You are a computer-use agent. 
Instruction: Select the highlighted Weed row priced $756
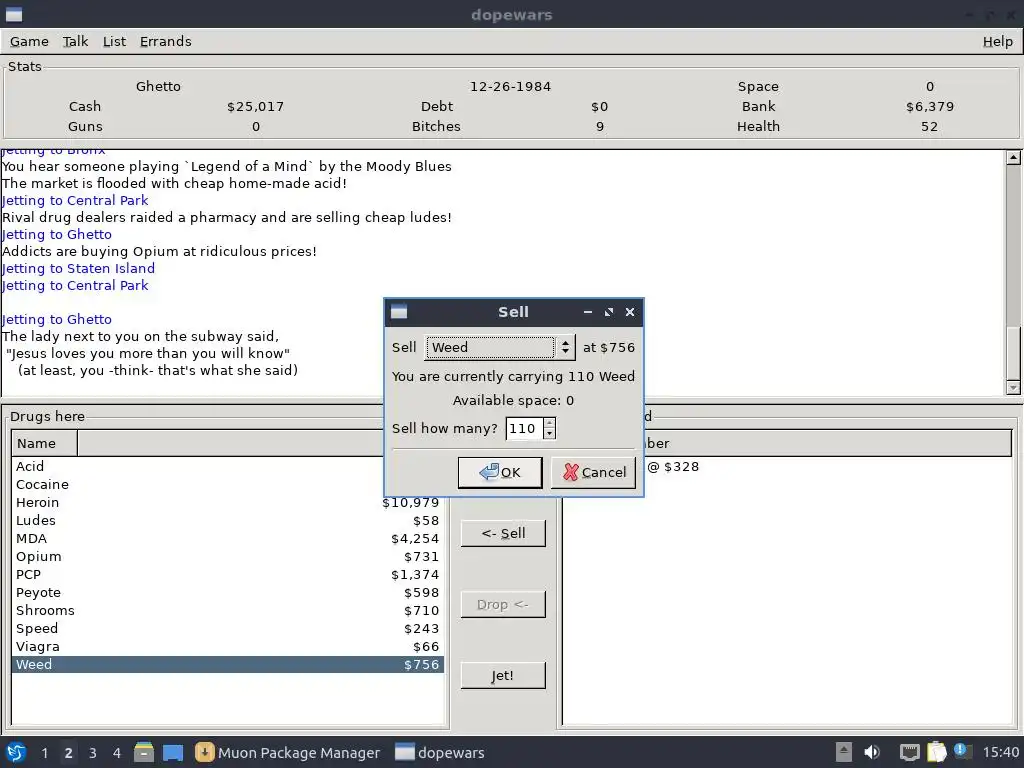(228, 664)
